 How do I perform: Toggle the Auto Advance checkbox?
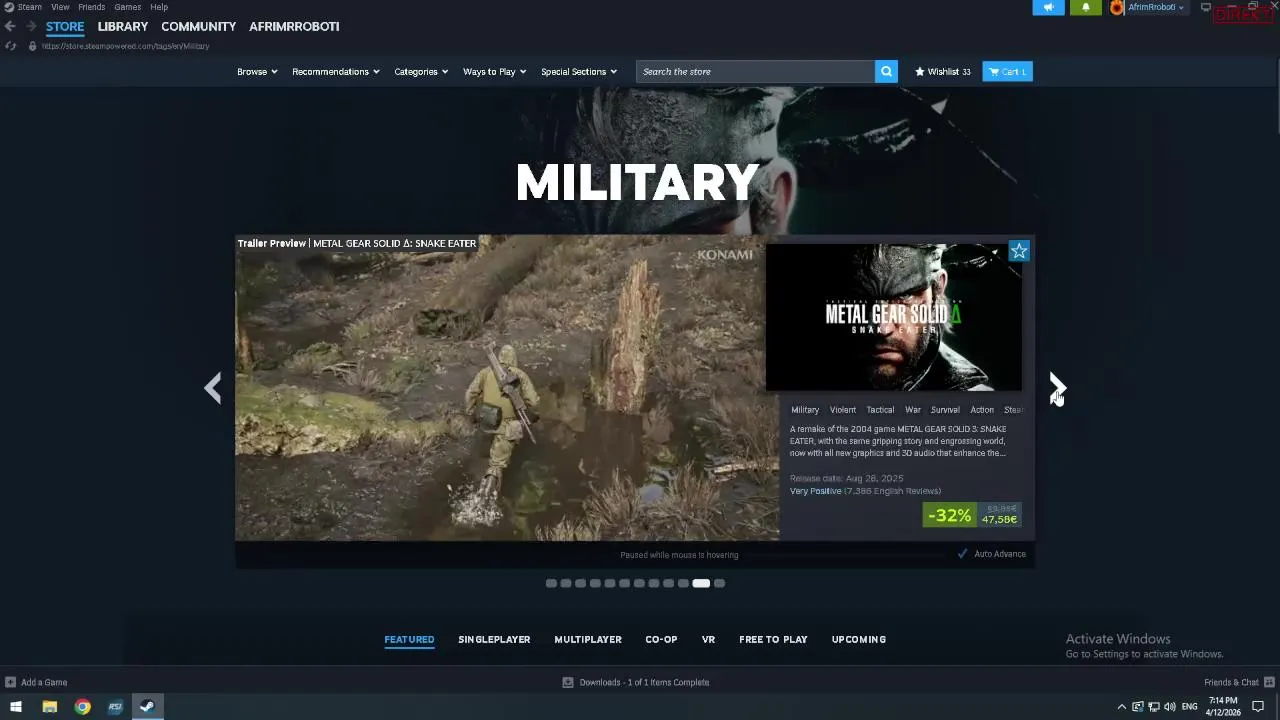(963, 554)
